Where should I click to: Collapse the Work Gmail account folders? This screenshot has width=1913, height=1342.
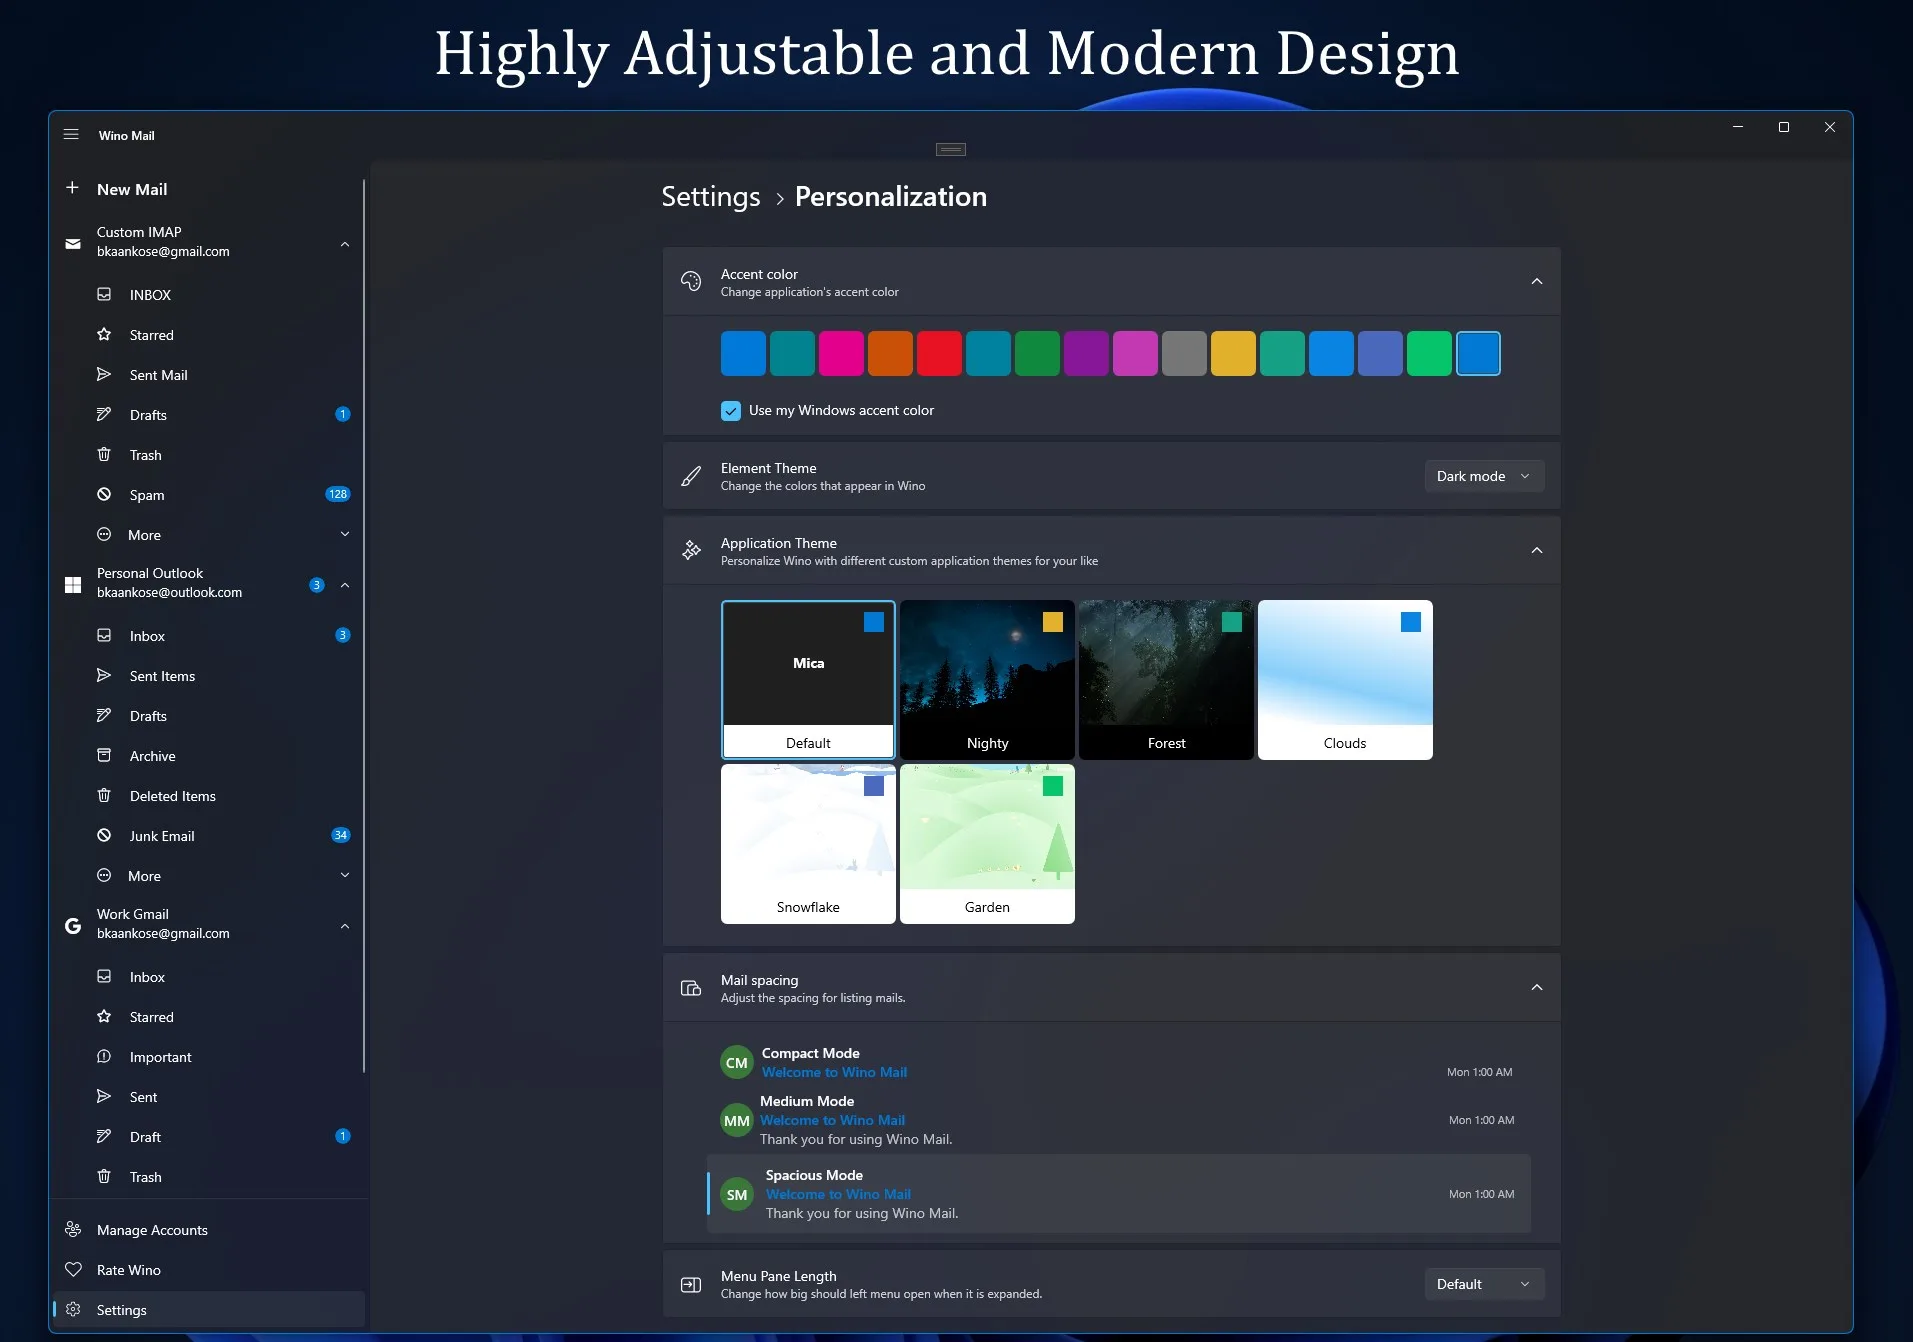pos(345,926)
